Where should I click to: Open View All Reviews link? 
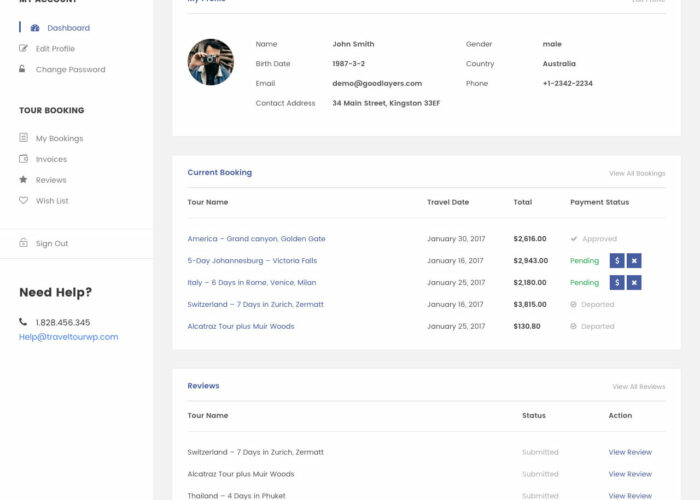[x=638, y=387]
